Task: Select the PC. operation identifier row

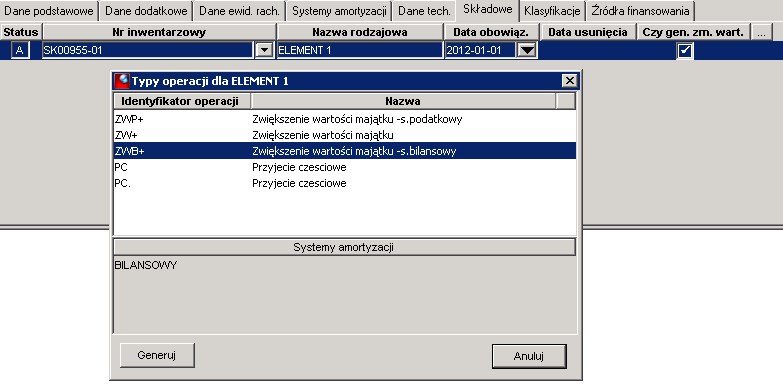Action: [345, 183]
